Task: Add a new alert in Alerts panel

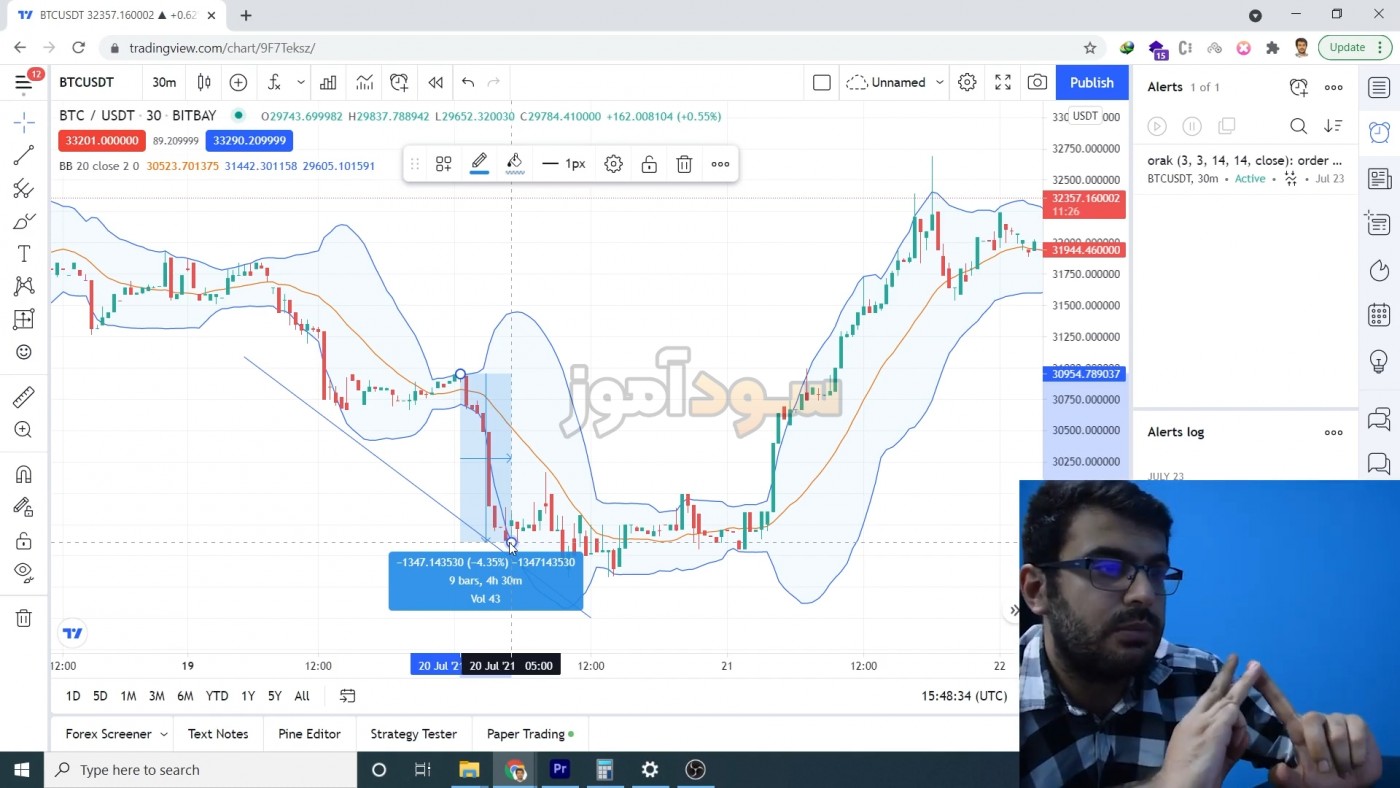Action: click(1298, 87)
